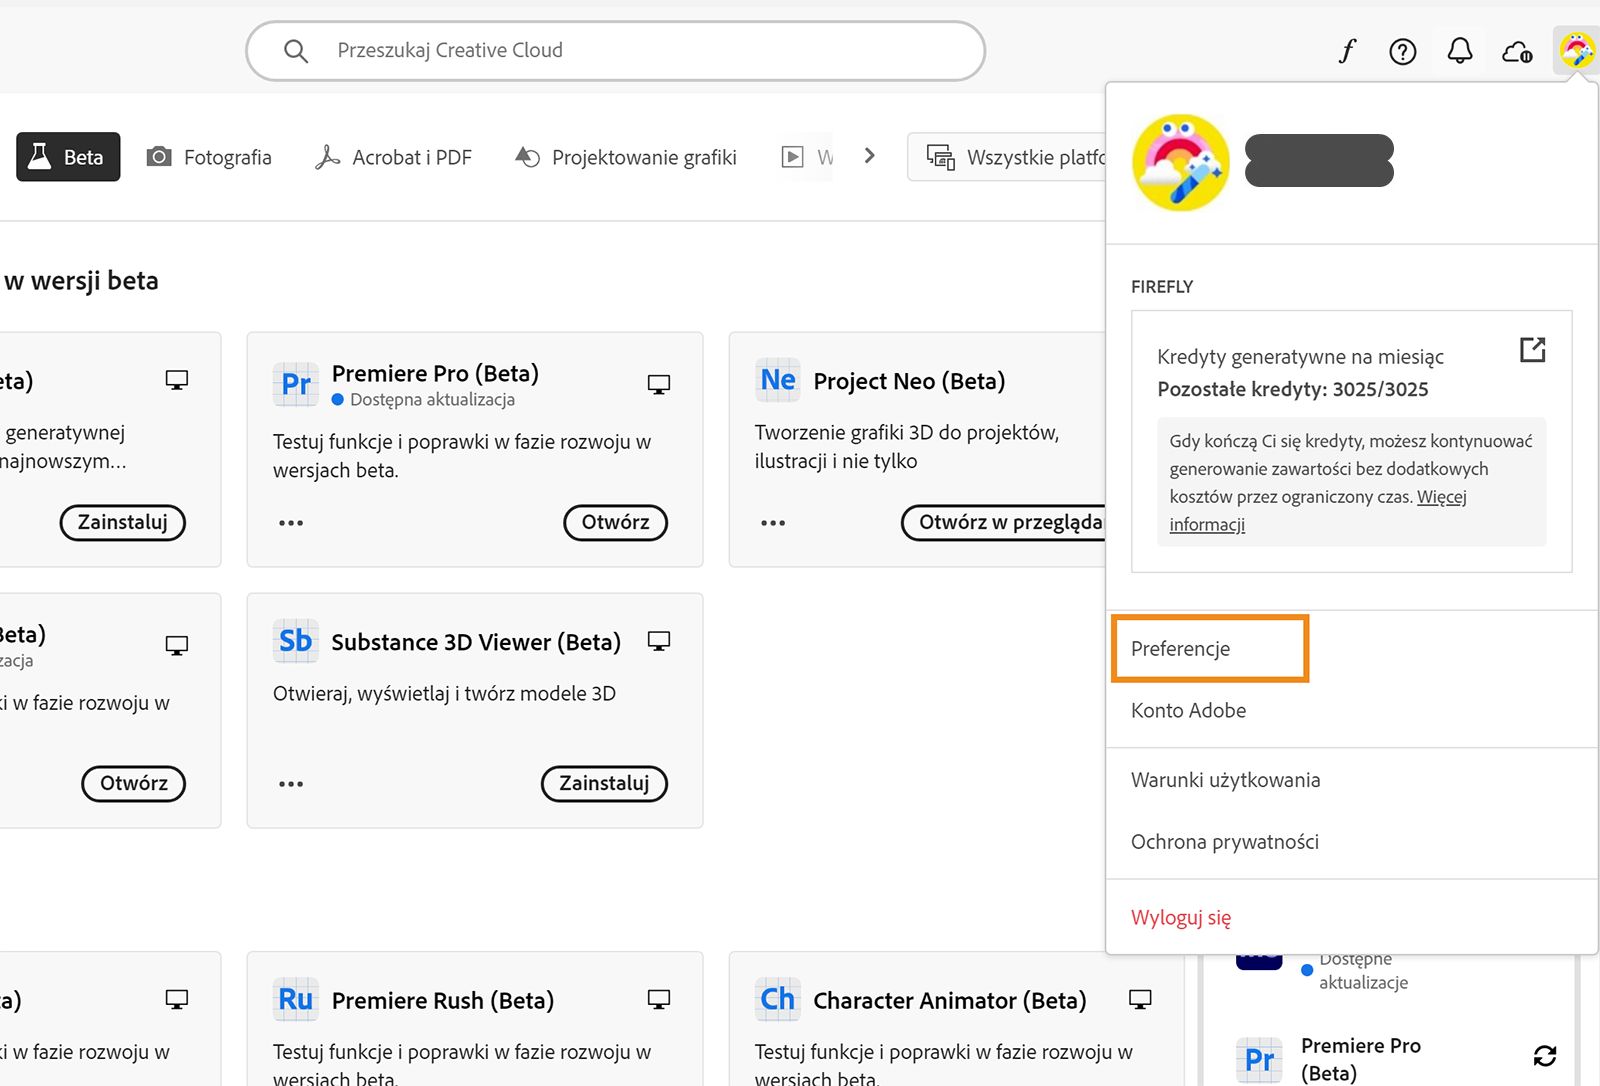Open more options on Premiere Pro (Beta) card
Image resolution: width=1600 pixels, height=1086 pixels.
point(291,523)
